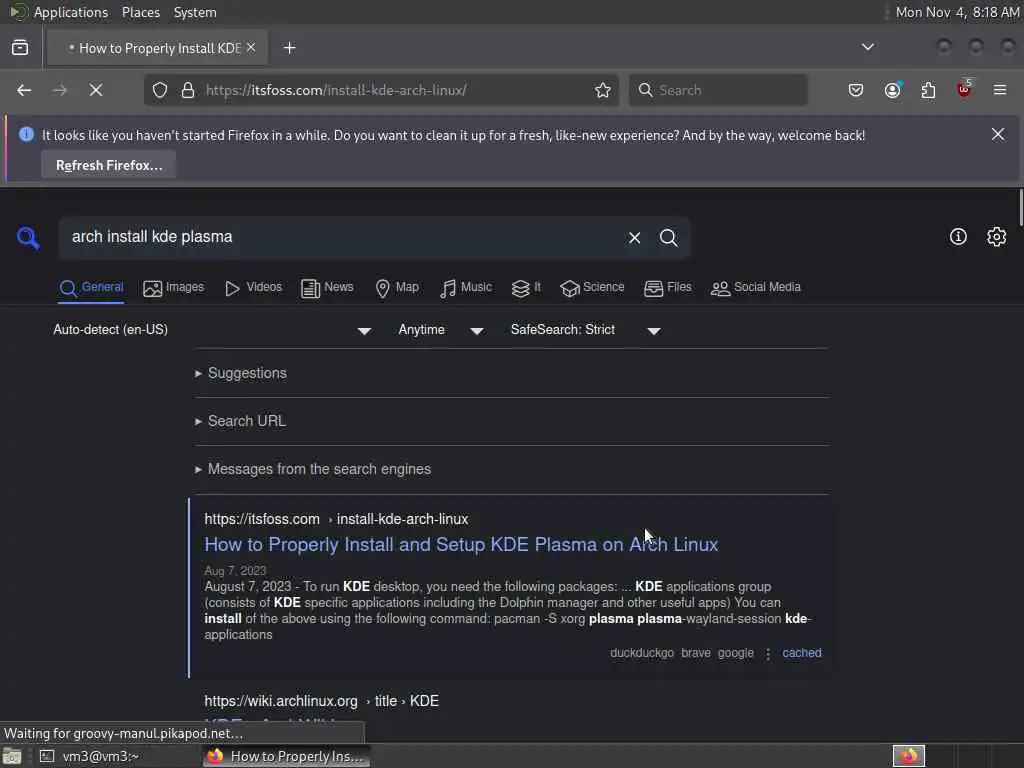This screenshot has height=768, width=1024.
Task: Bookmark this page with the star
Action: click(x=603, y=90)
